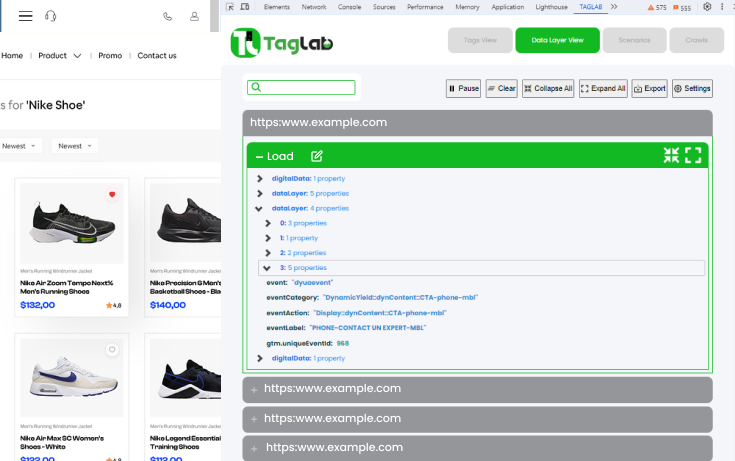Open the TagLab Settings button

pos(692,89)
